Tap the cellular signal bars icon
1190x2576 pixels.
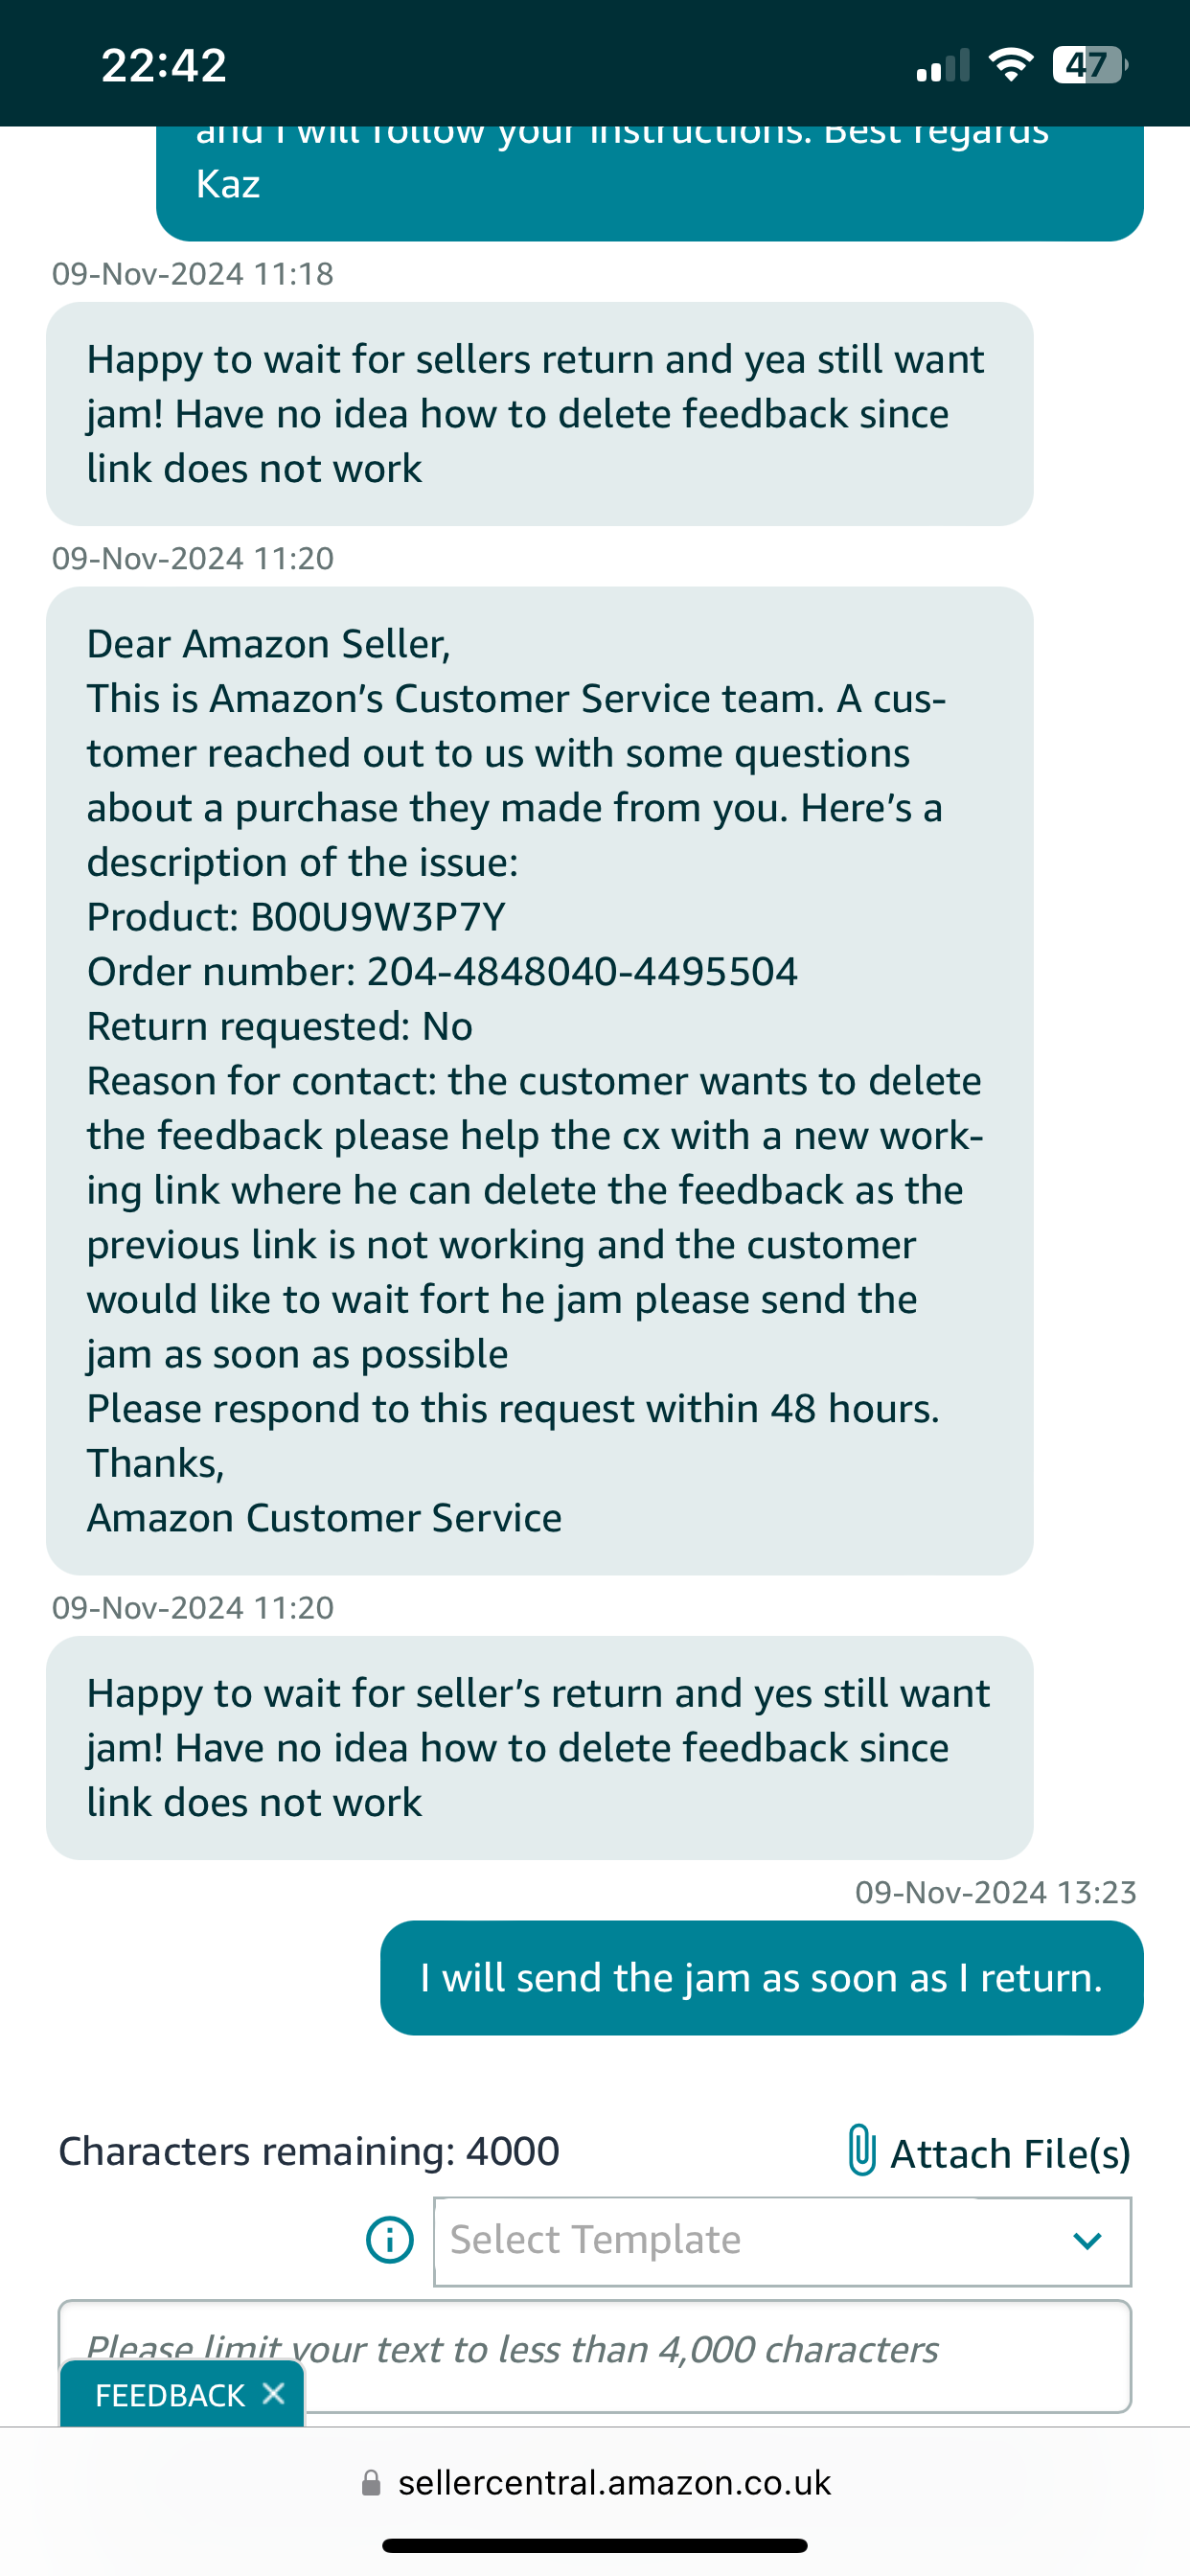943,66
